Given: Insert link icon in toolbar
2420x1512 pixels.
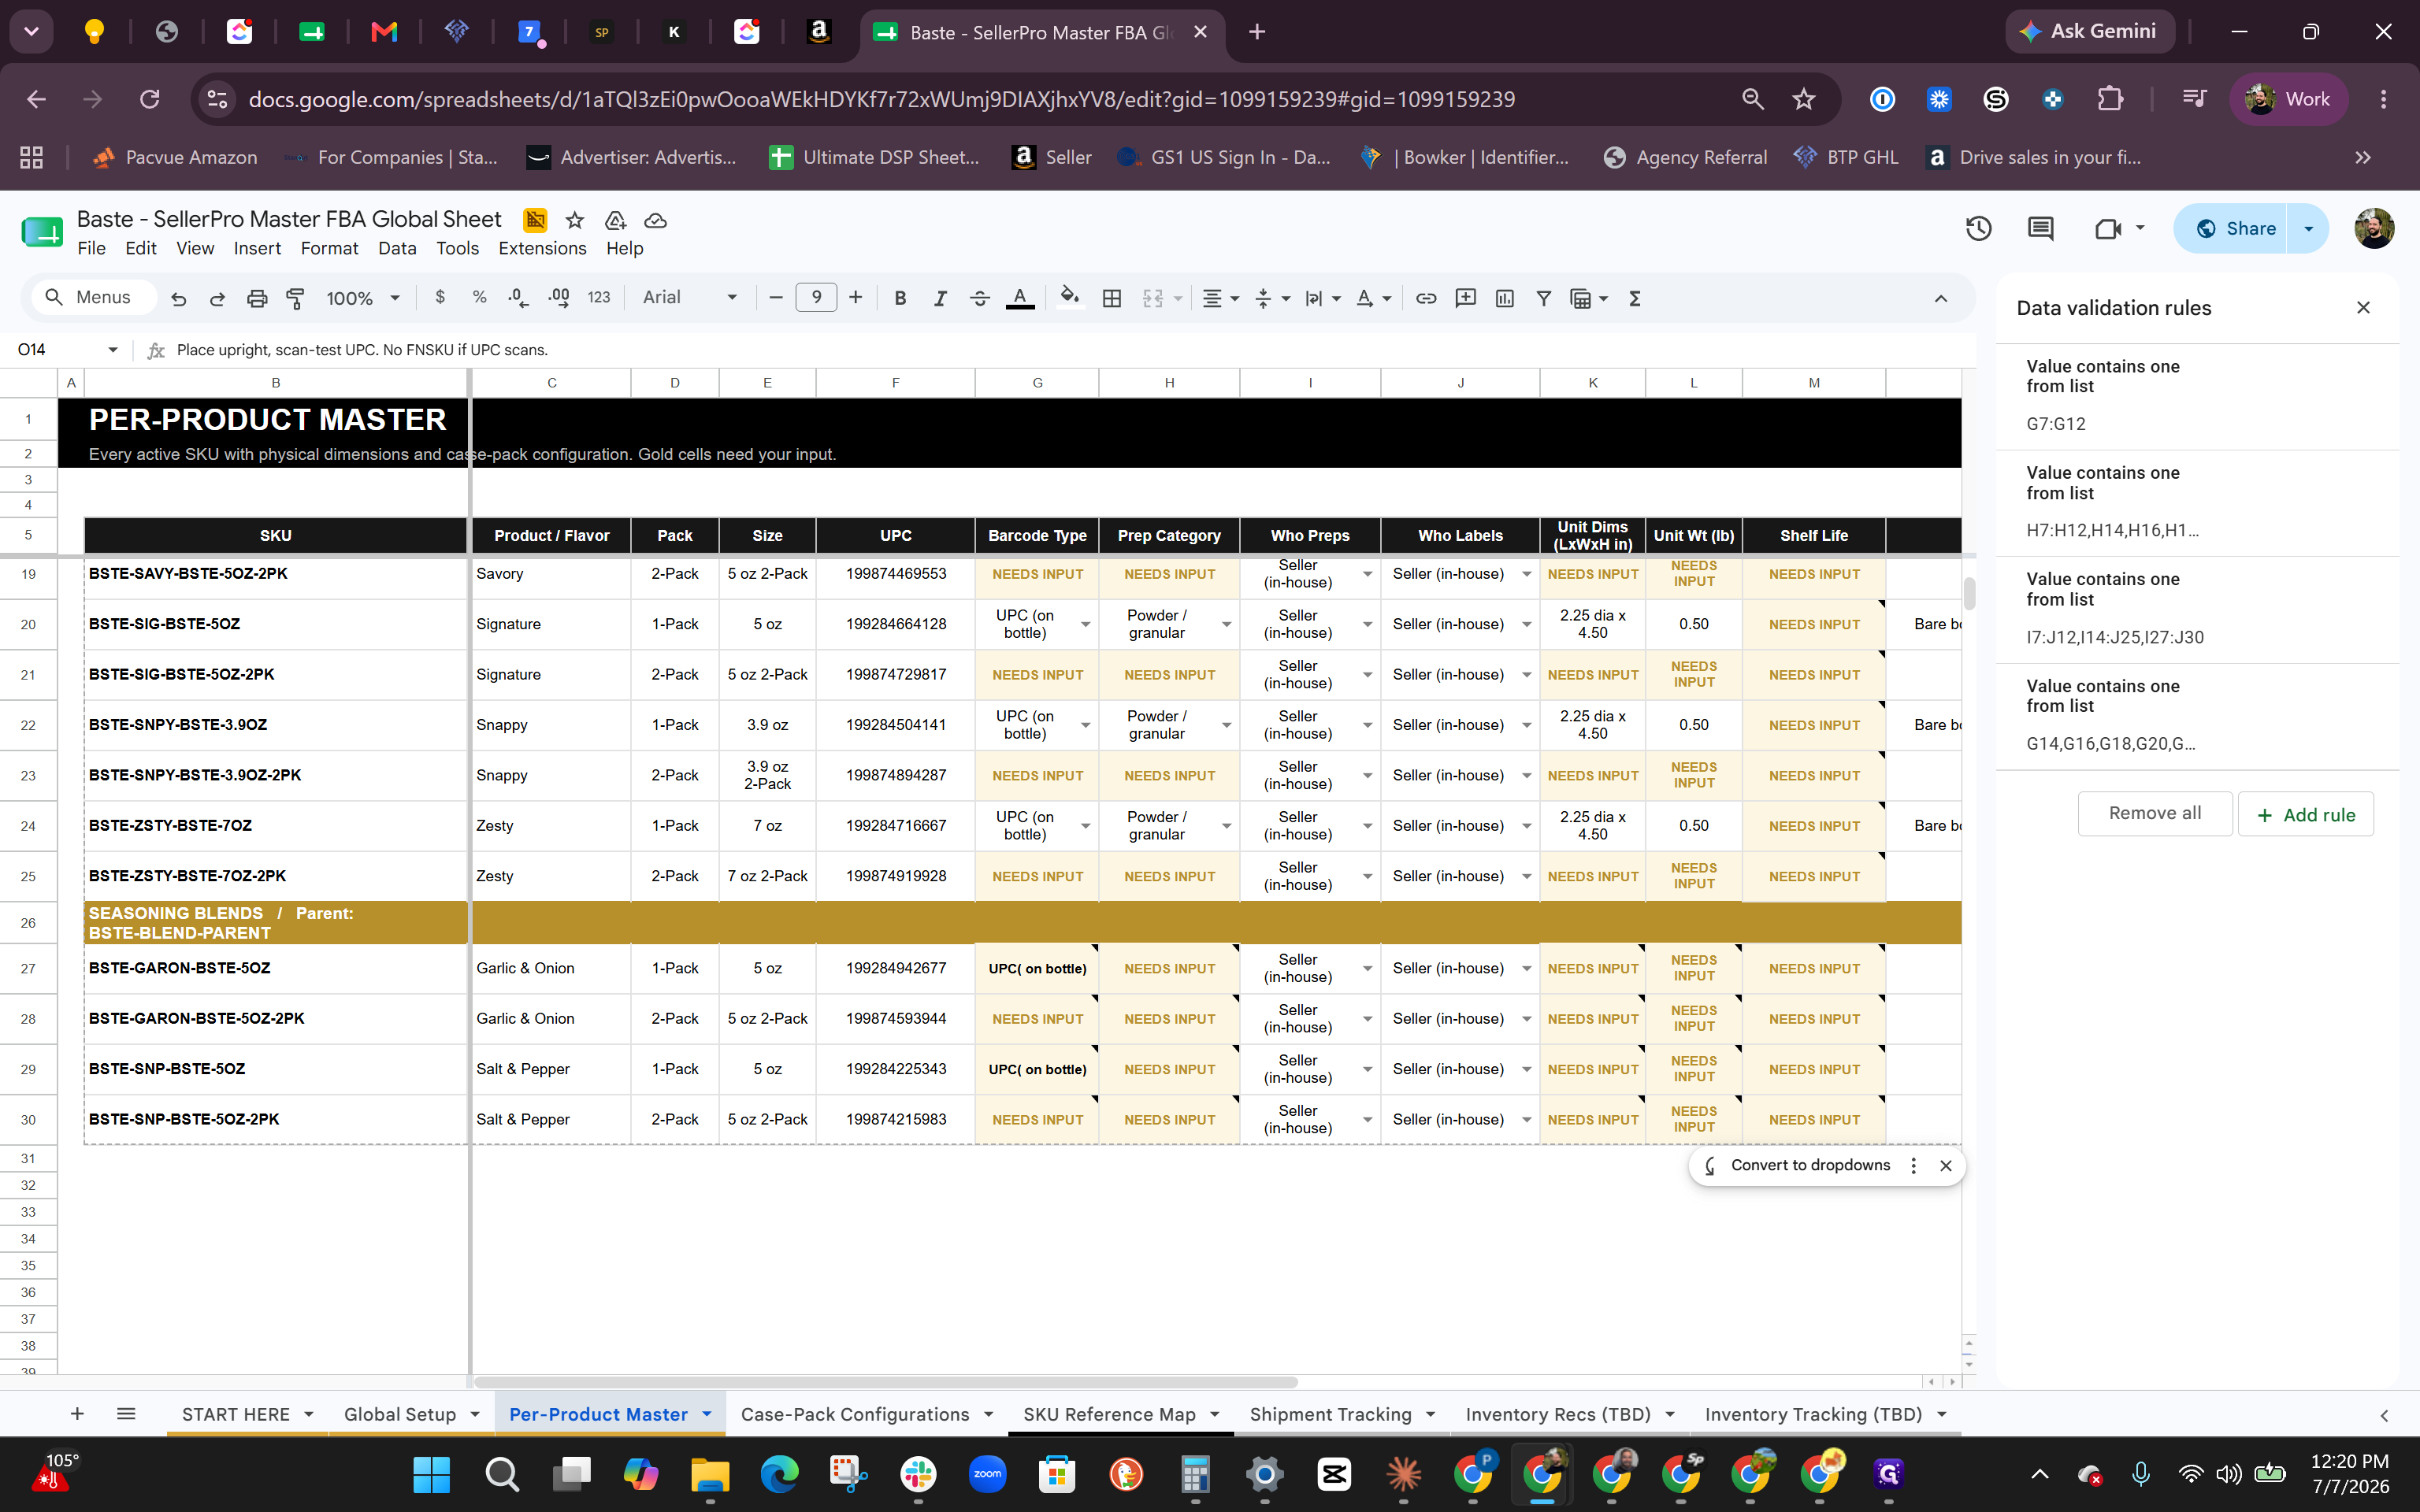Looking at the screenshot, I should point(1426,298).
